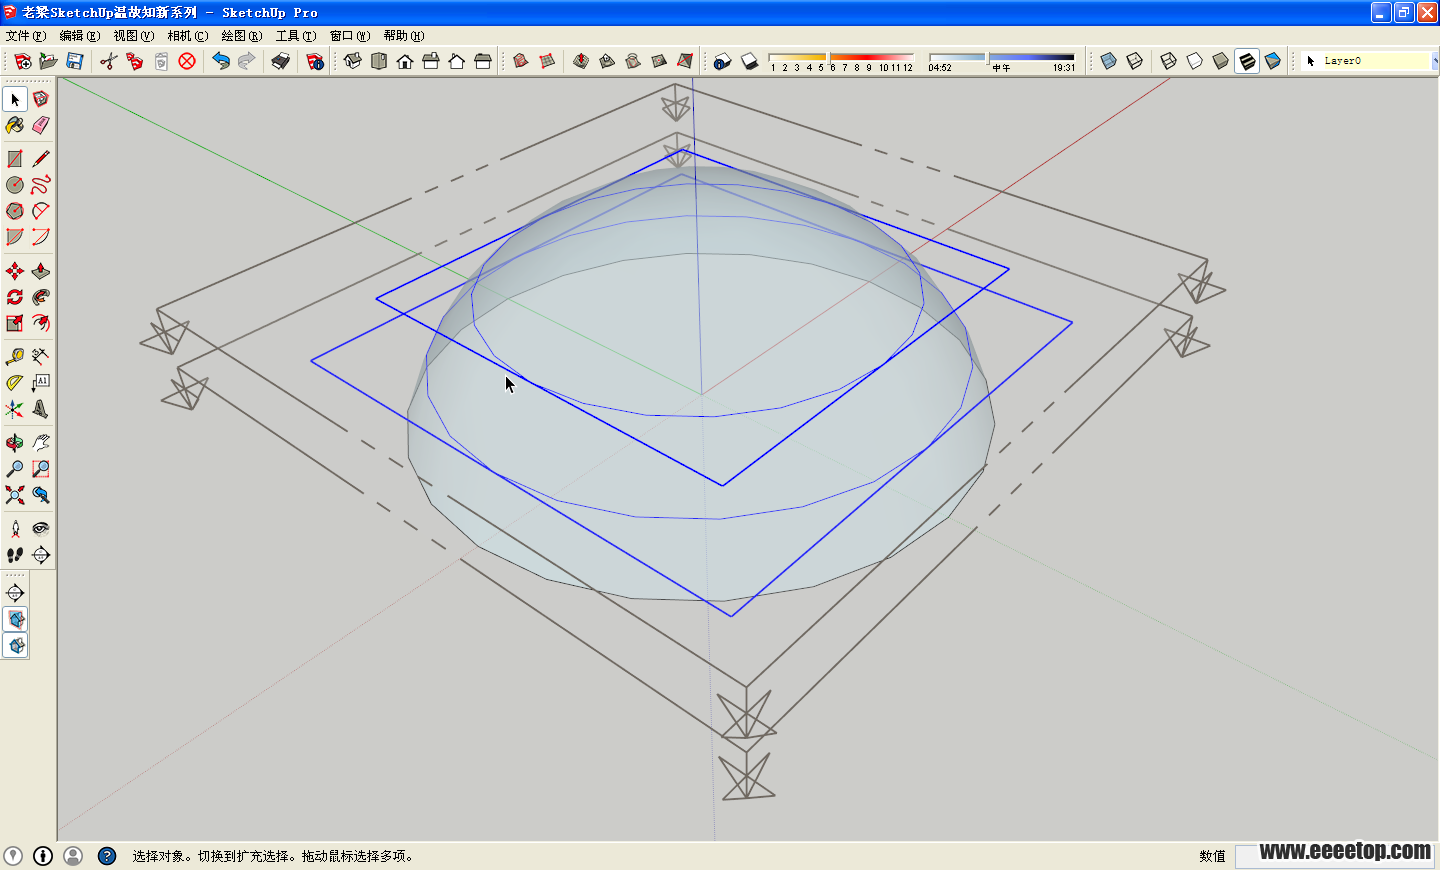This screenshot has width=1440, height=870.
Task: Switch to Shaded face style
Action: 1220,61
